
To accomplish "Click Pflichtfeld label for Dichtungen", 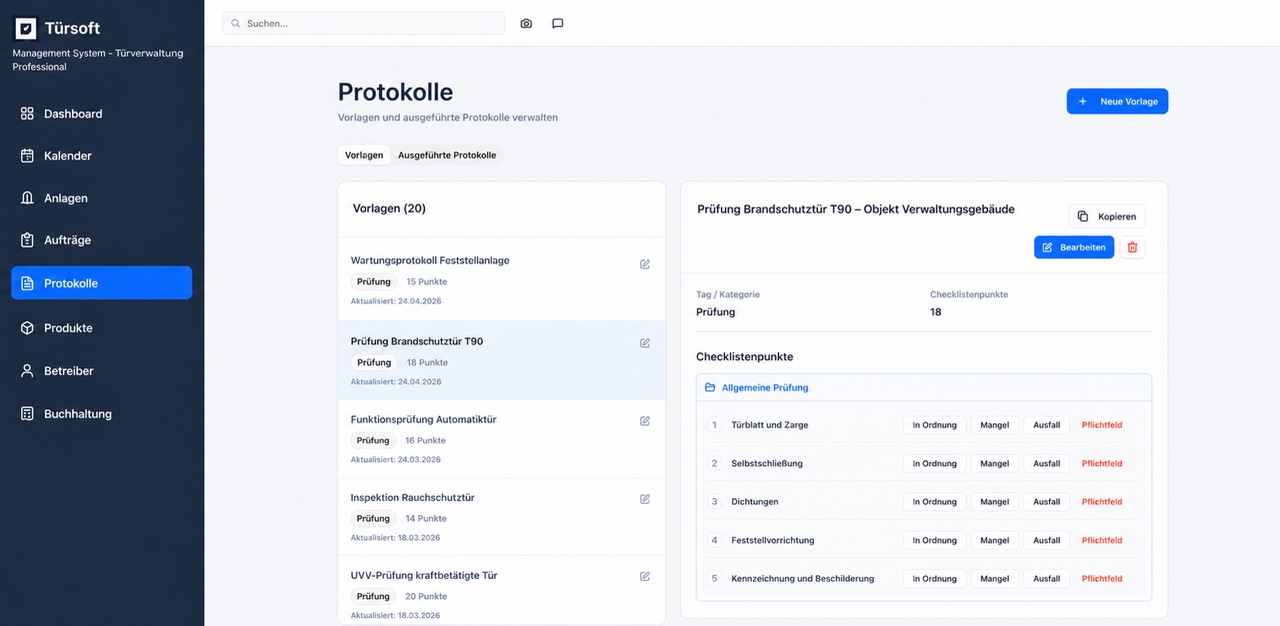I will click(1102, 502).
